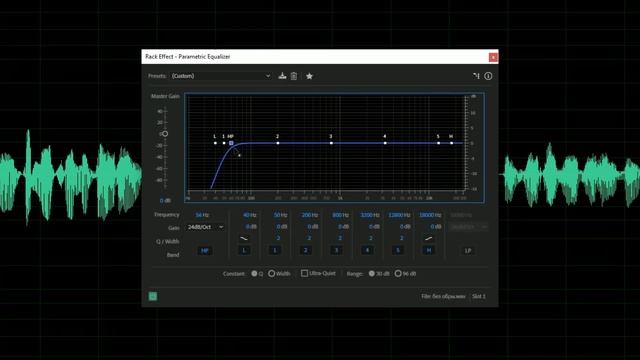Click the L band gain 0 dB value
Viewport: 640px width, 360px height.
[251, 227]
